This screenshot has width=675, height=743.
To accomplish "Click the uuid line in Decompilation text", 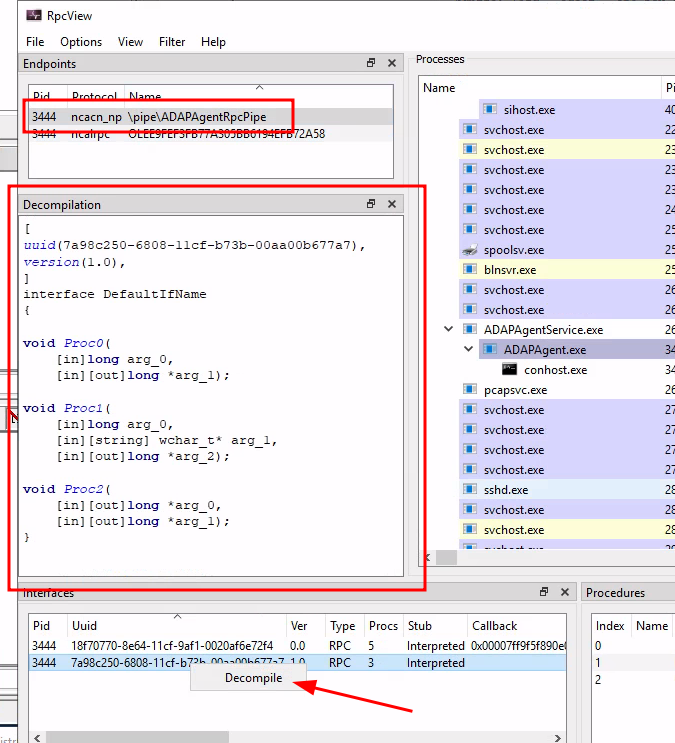I will click(194, 245).
